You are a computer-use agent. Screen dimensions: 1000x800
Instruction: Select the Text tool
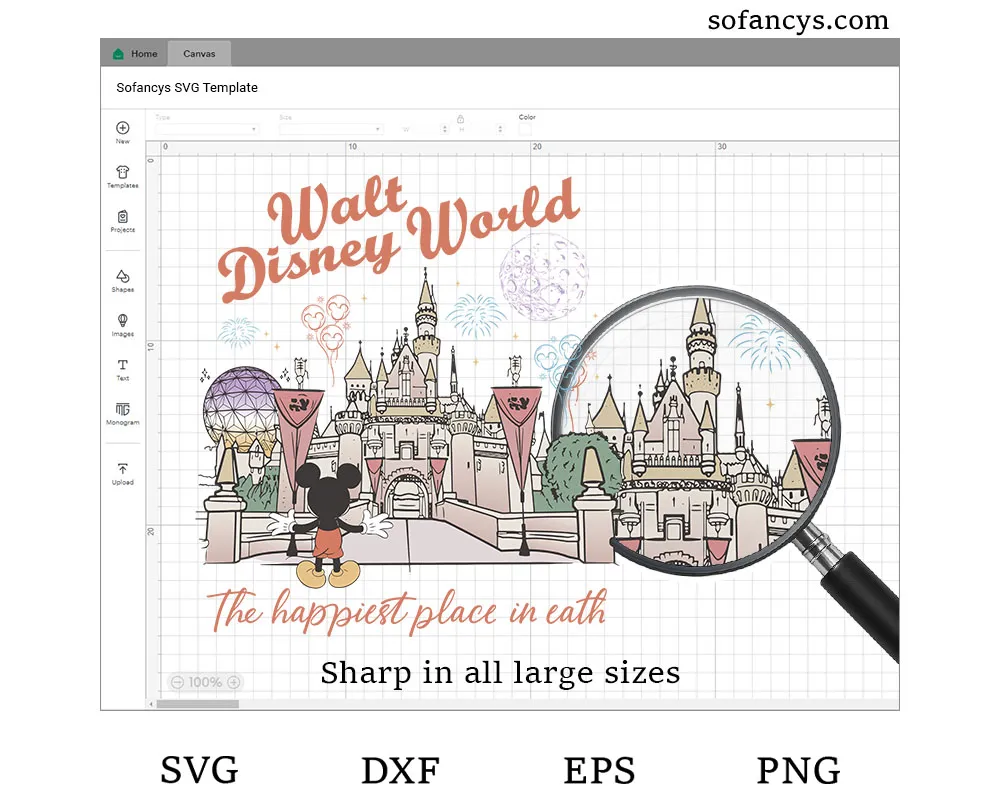[122, 369]
